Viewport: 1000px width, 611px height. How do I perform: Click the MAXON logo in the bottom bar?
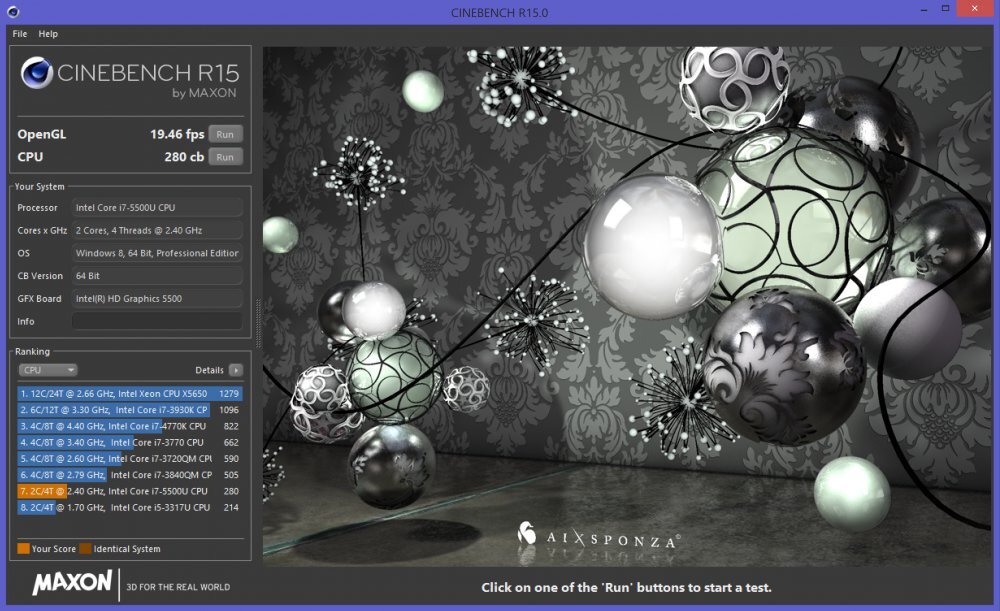coord(70,583)
